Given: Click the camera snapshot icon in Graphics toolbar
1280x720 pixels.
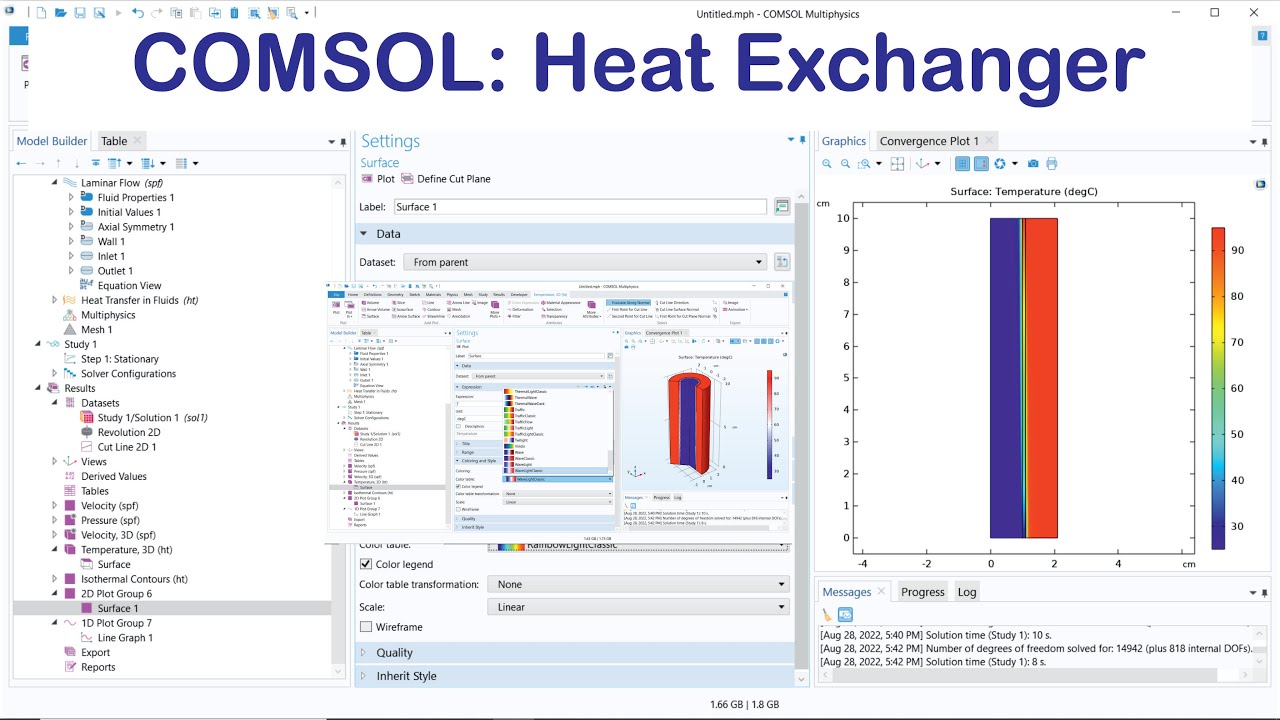Looking at the screenshot, I should click(x=1033, y=164).
